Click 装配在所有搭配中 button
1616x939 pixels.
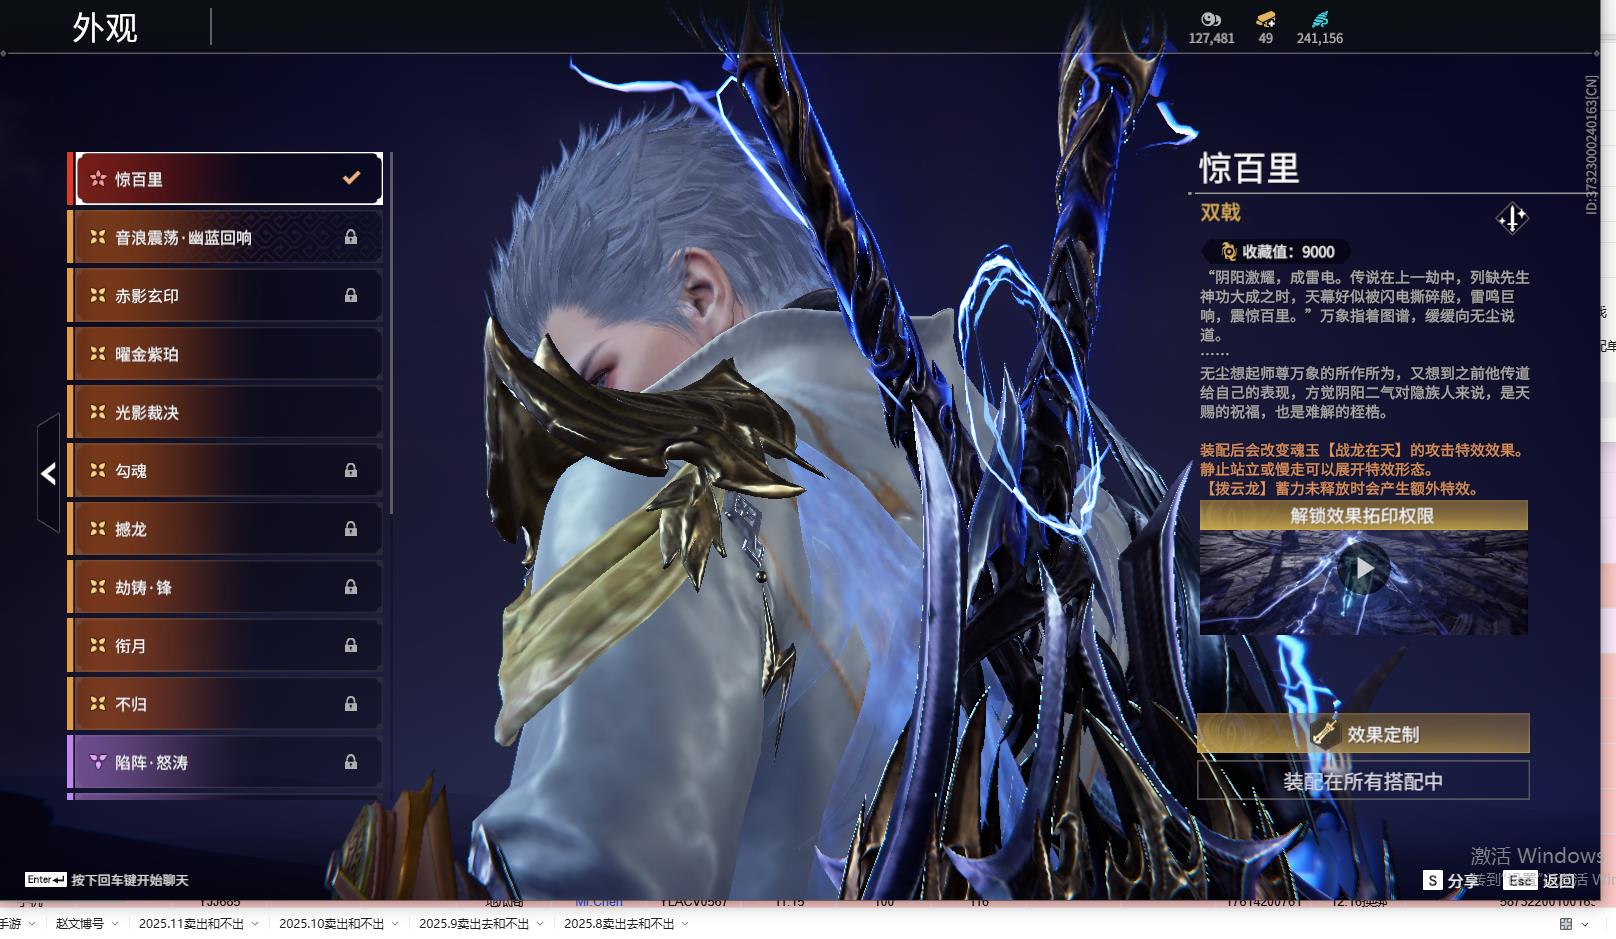tap(1363, 781)
